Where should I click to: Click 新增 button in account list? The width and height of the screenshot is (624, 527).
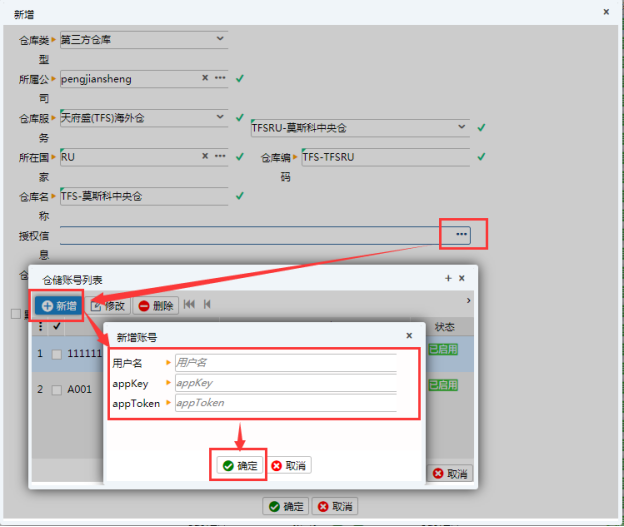[58, 305]
